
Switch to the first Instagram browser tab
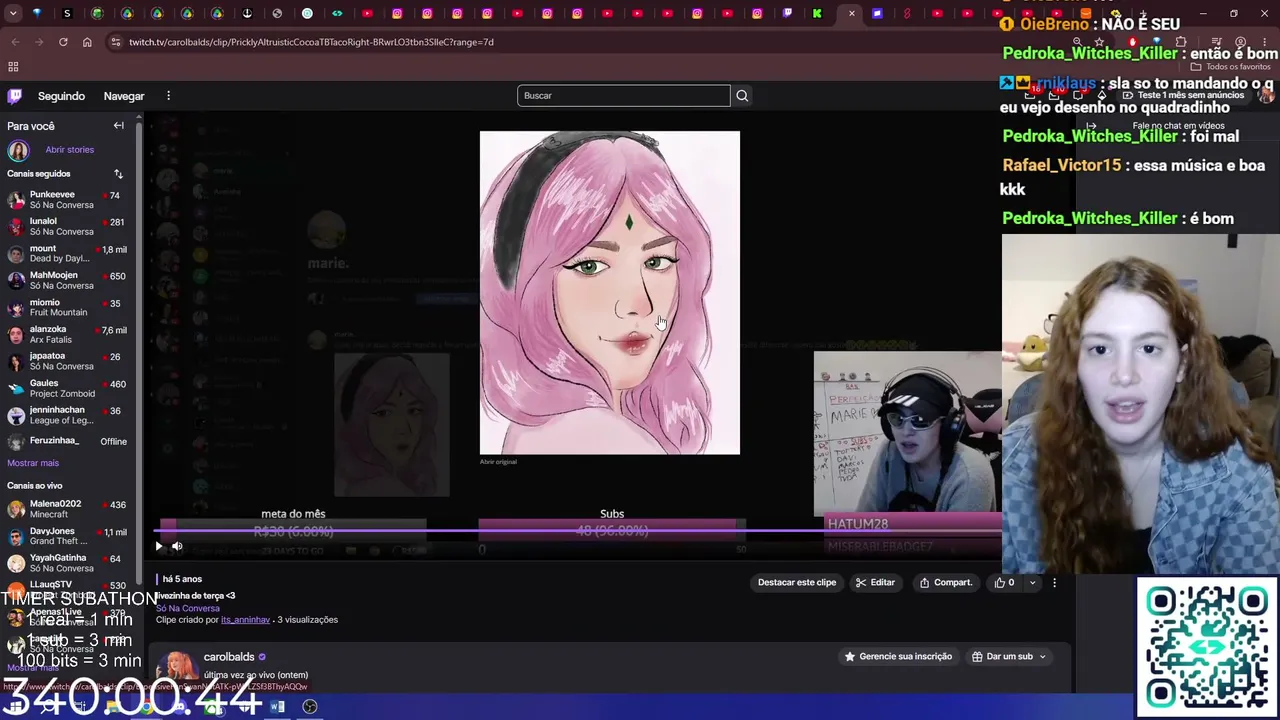397,14
